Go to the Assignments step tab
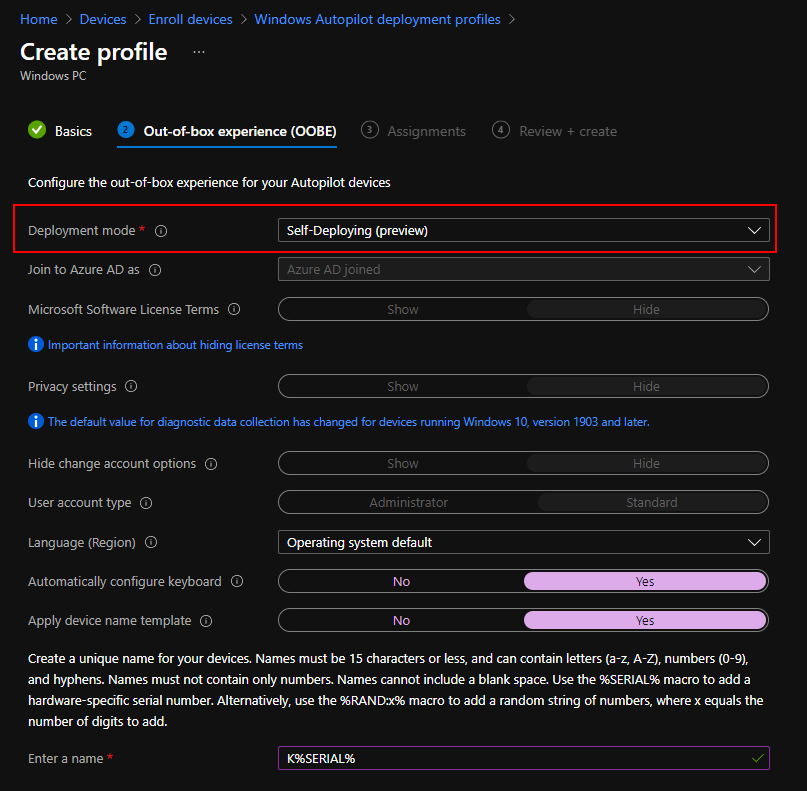Screen dimensions: 807x791 (425, 131)
